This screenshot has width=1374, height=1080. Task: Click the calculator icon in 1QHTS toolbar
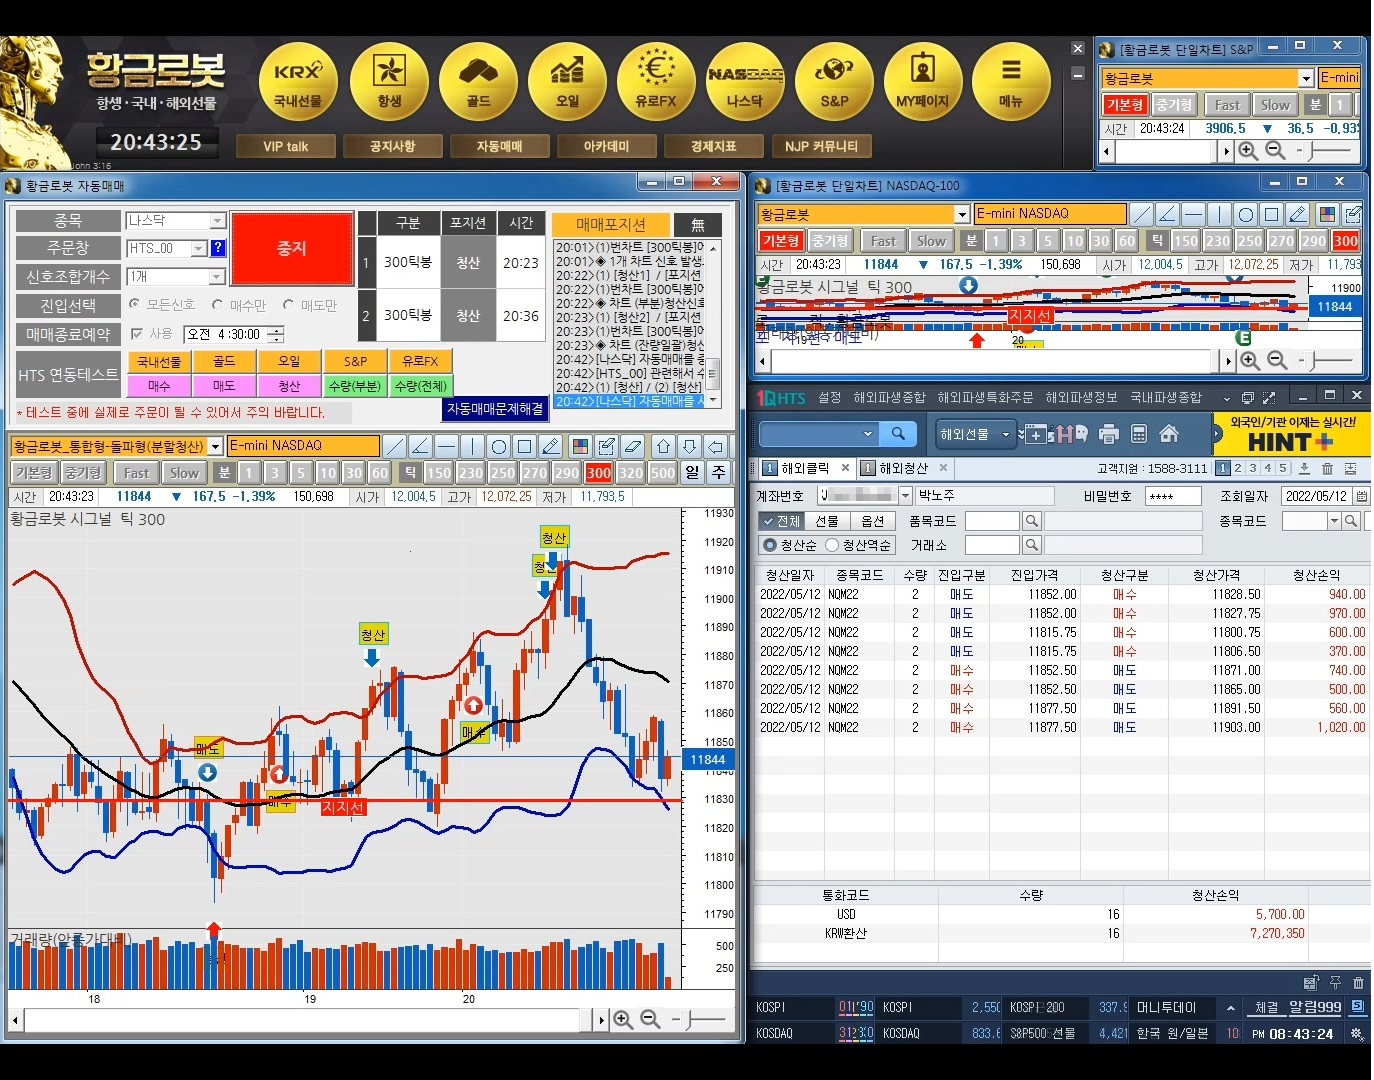tap(1138, 434)
